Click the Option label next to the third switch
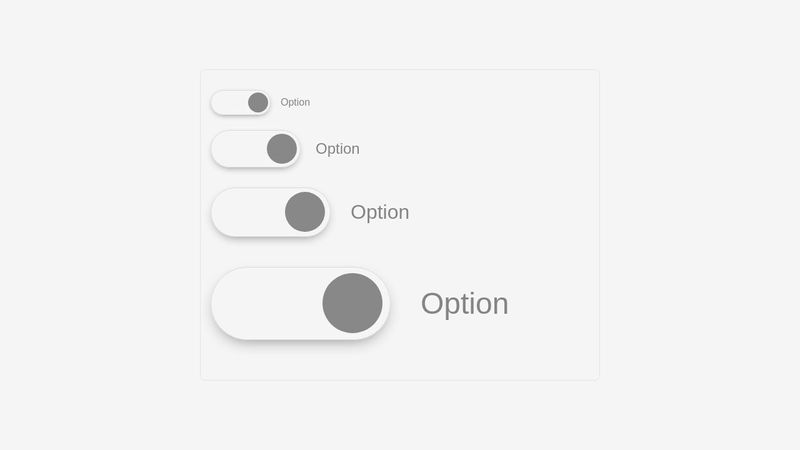This screenshot has height=450, width=800. point(380,212)
